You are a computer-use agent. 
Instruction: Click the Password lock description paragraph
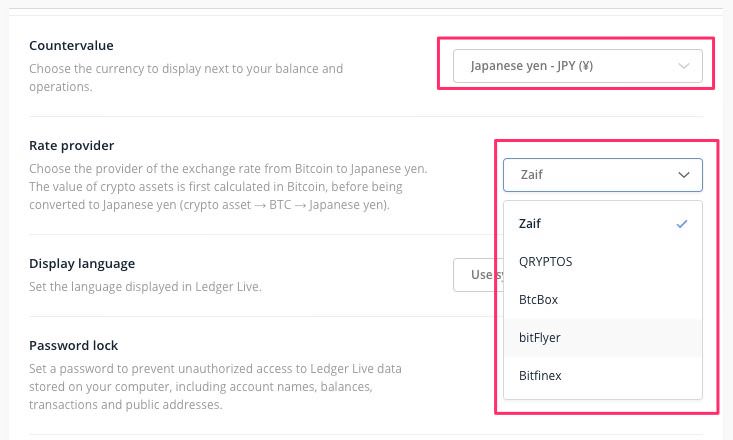[x=215, y=387]
